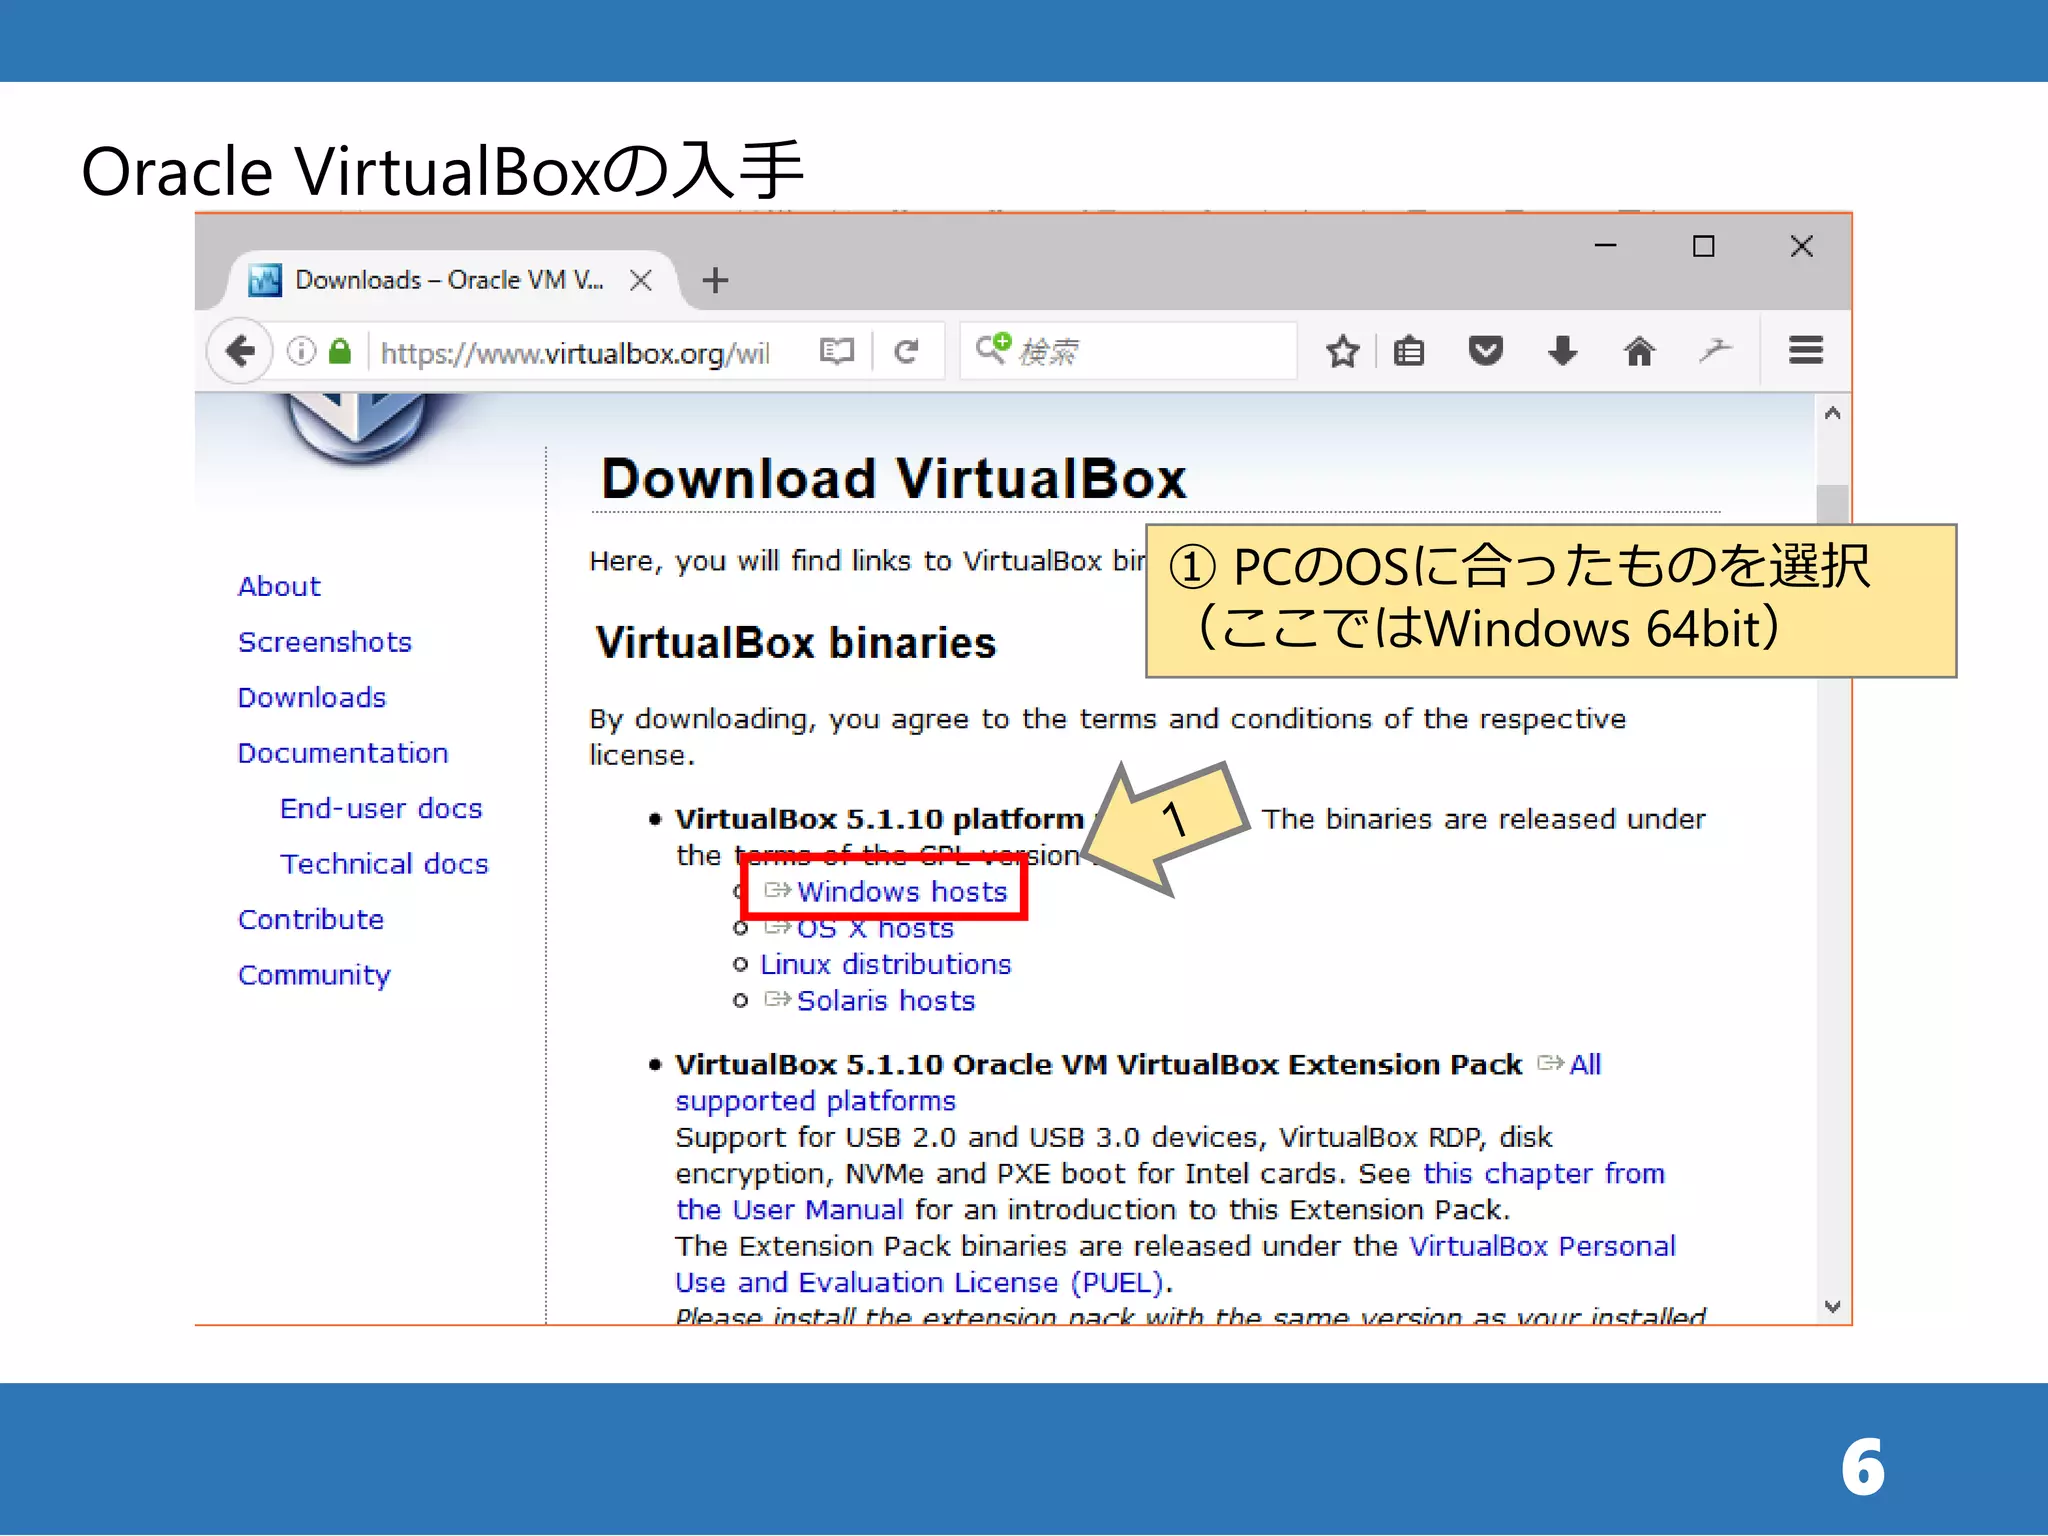Open Technical docs link

(384, 864)
